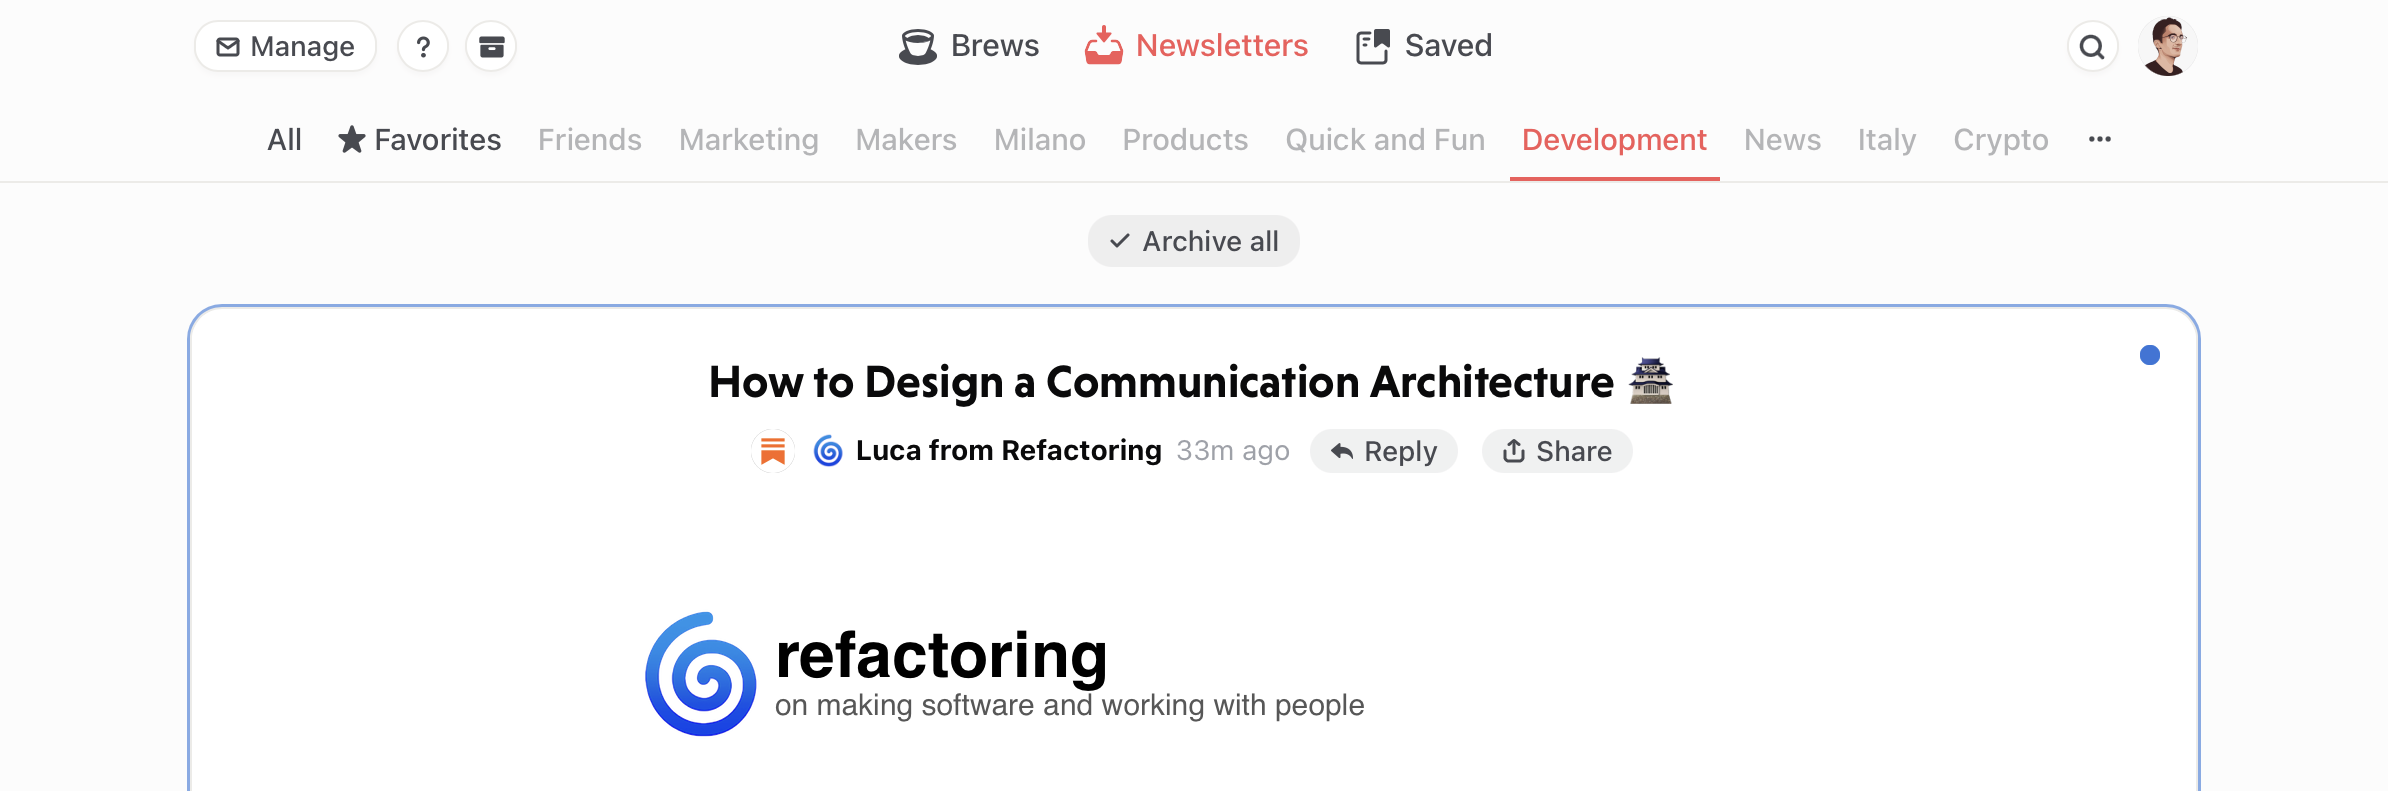Open the Manage newsletters button
The height and width of the screenshot is (791, 2388).
(x=285, y=46)
